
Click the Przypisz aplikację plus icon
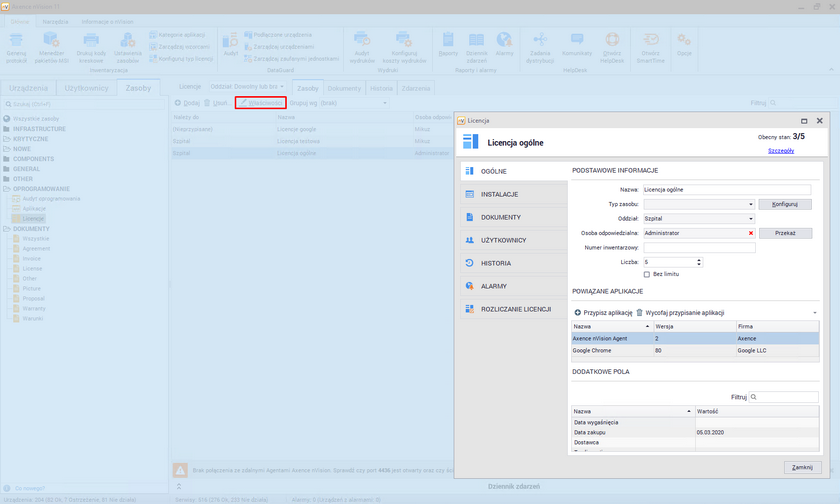point(577,313)
